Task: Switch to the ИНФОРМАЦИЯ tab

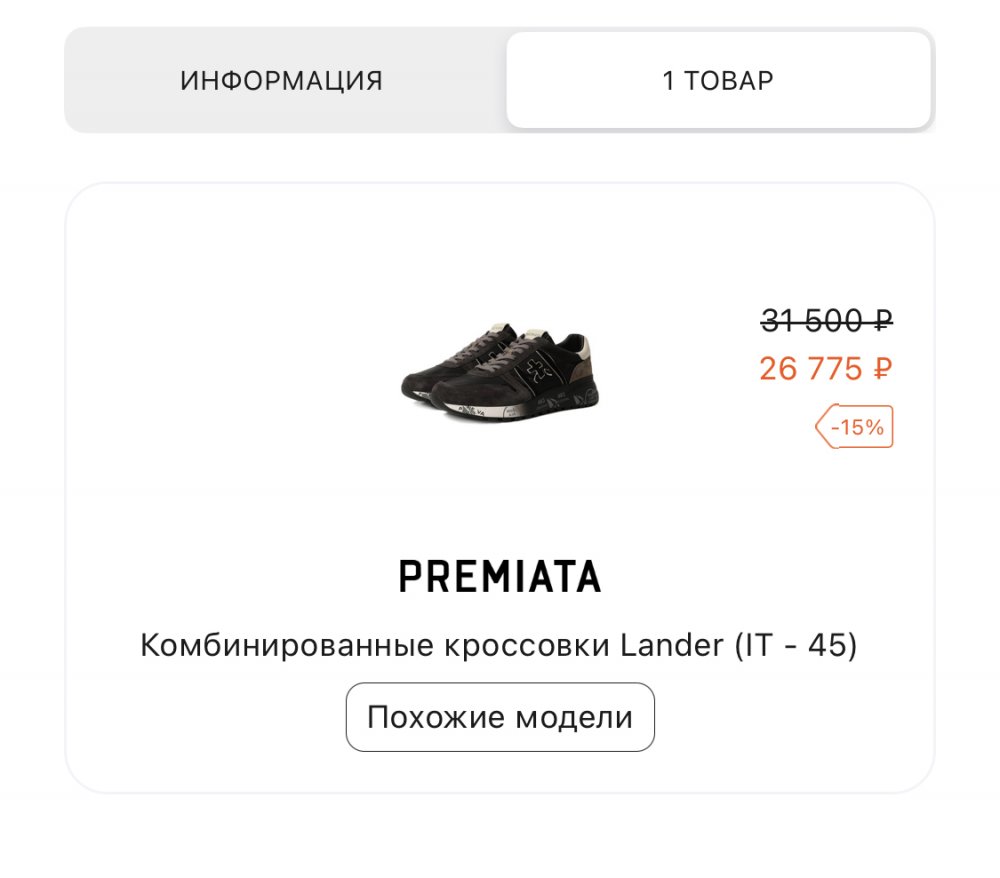Action: pos(281,81)
